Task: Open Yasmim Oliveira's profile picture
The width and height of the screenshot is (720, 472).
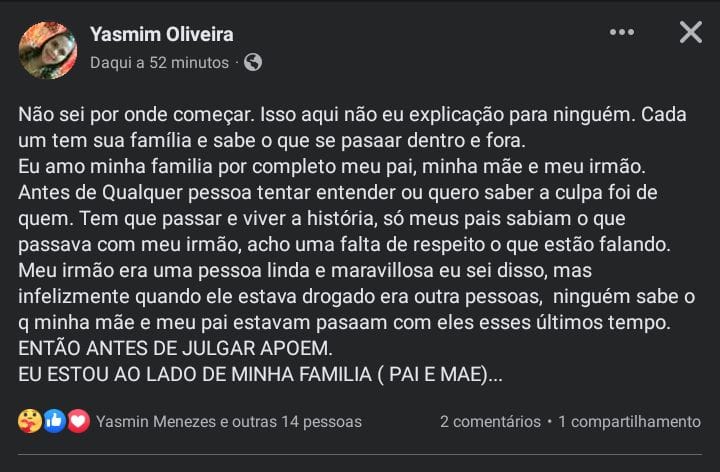Action: [47, 49]
